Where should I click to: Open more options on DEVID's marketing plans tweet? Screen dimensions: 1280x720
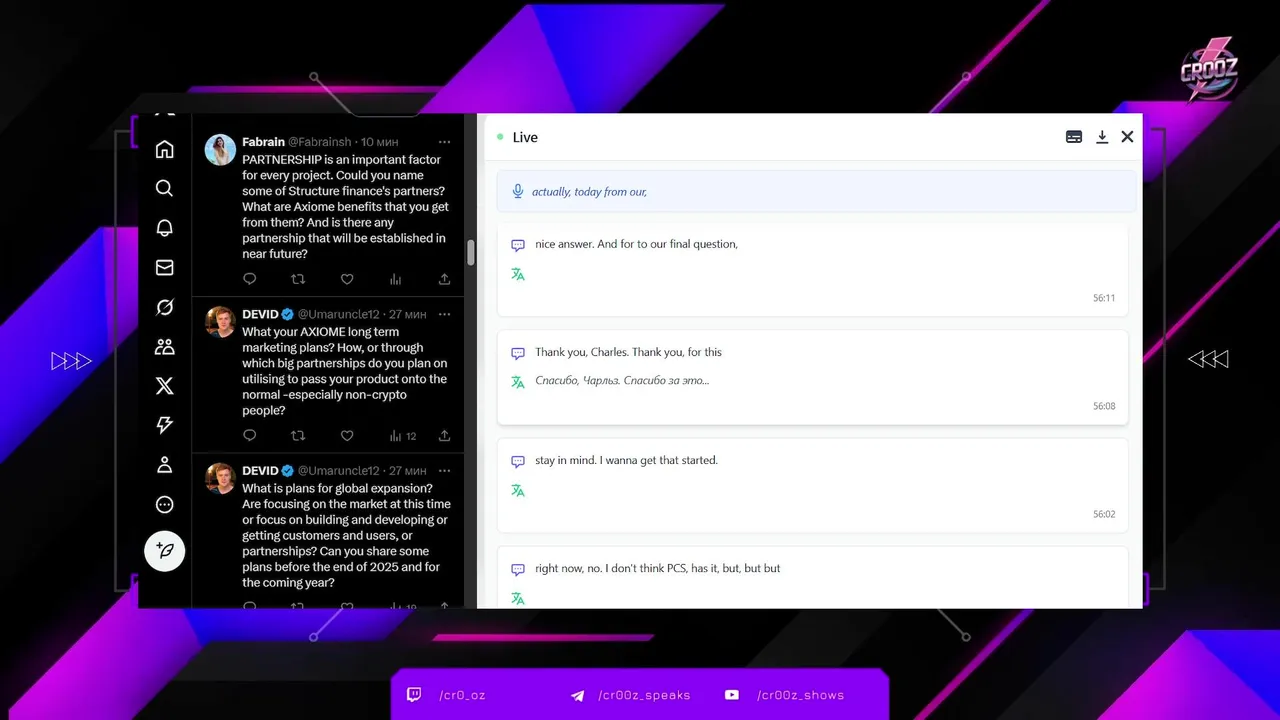(x=444, y=314)
